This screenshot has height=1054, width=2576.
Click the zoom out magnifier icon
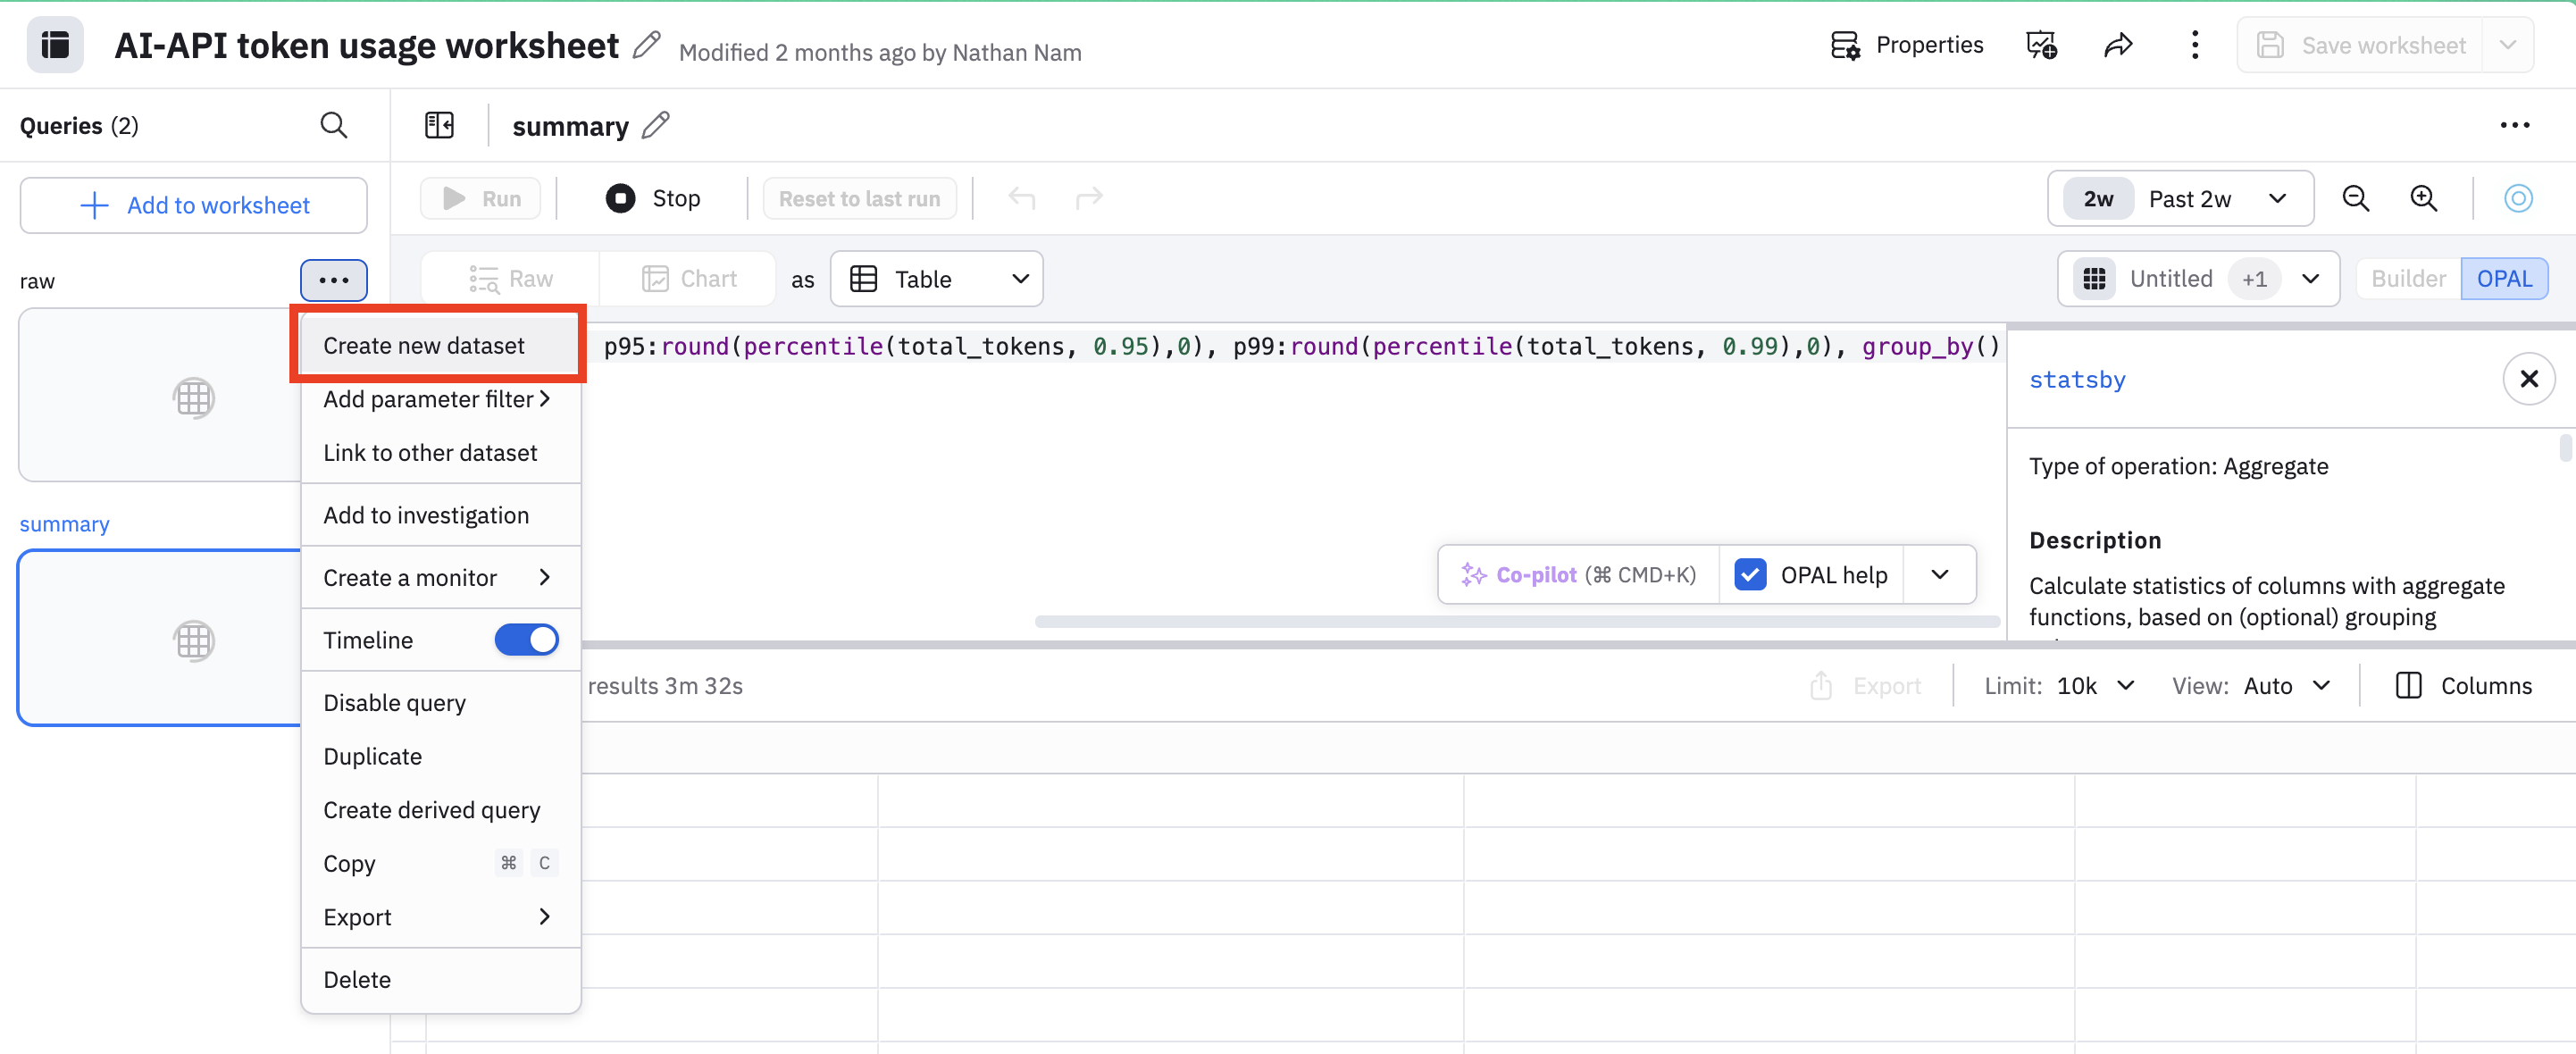pyautogui.click(x=2357, y=198)
